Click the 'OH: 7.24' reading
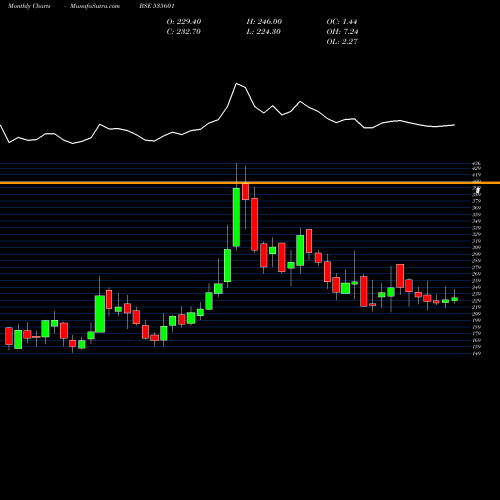Viewport: 500px width, 500px height. coord(342,32)
